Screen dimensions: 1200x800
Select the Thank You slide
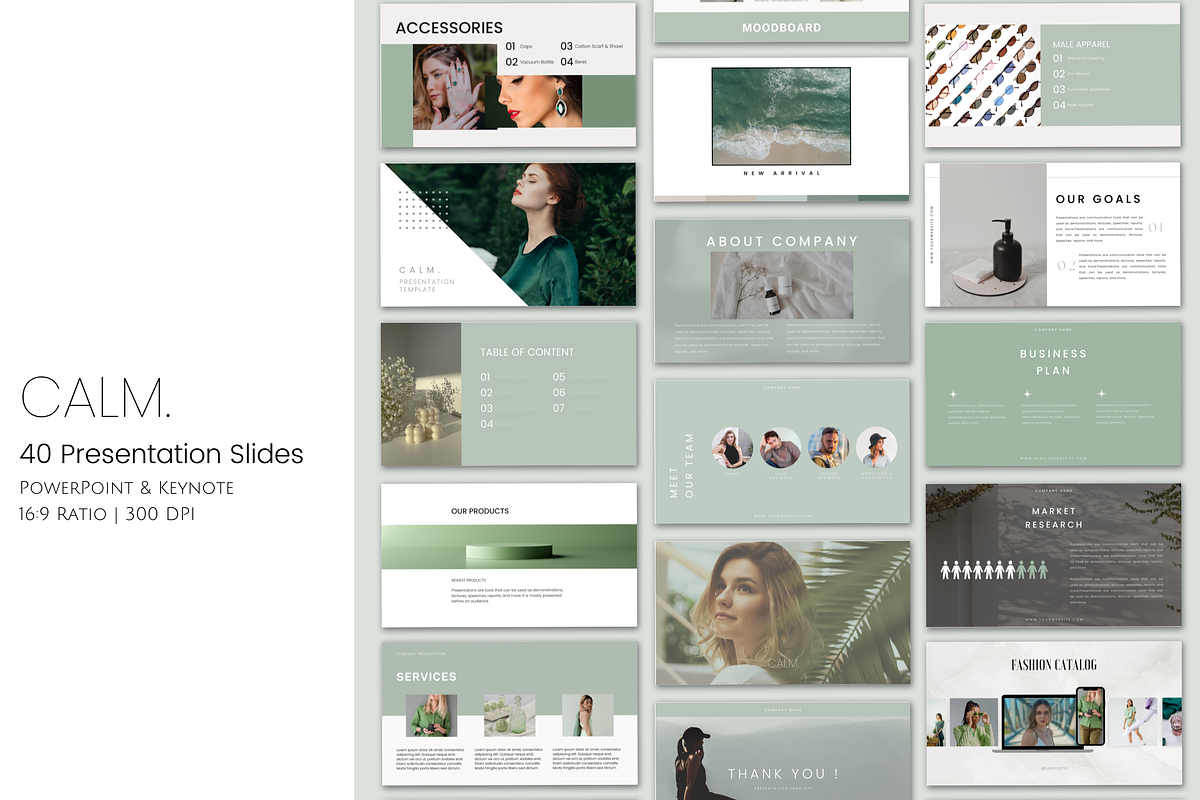[x=783, y=750]
